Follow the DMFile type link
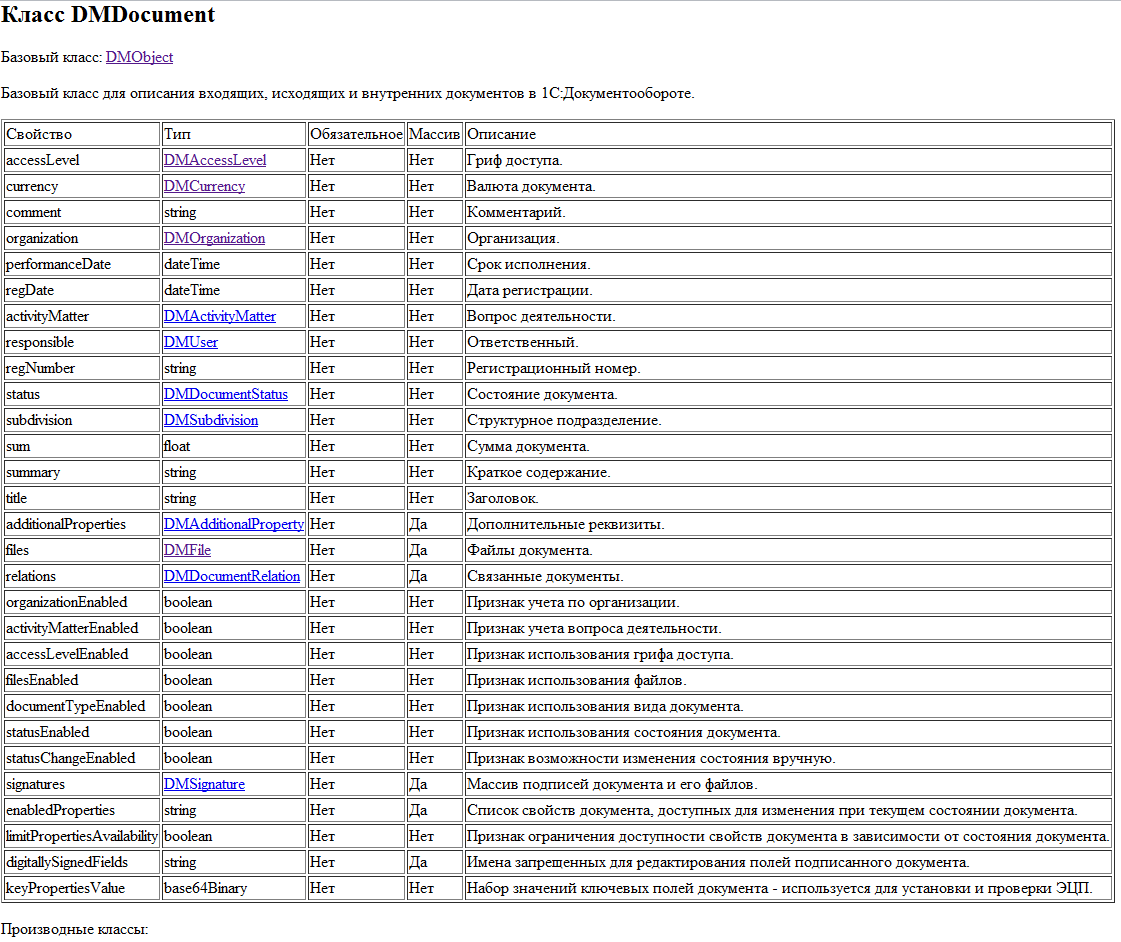1121x942 pixels. [187, 550]
